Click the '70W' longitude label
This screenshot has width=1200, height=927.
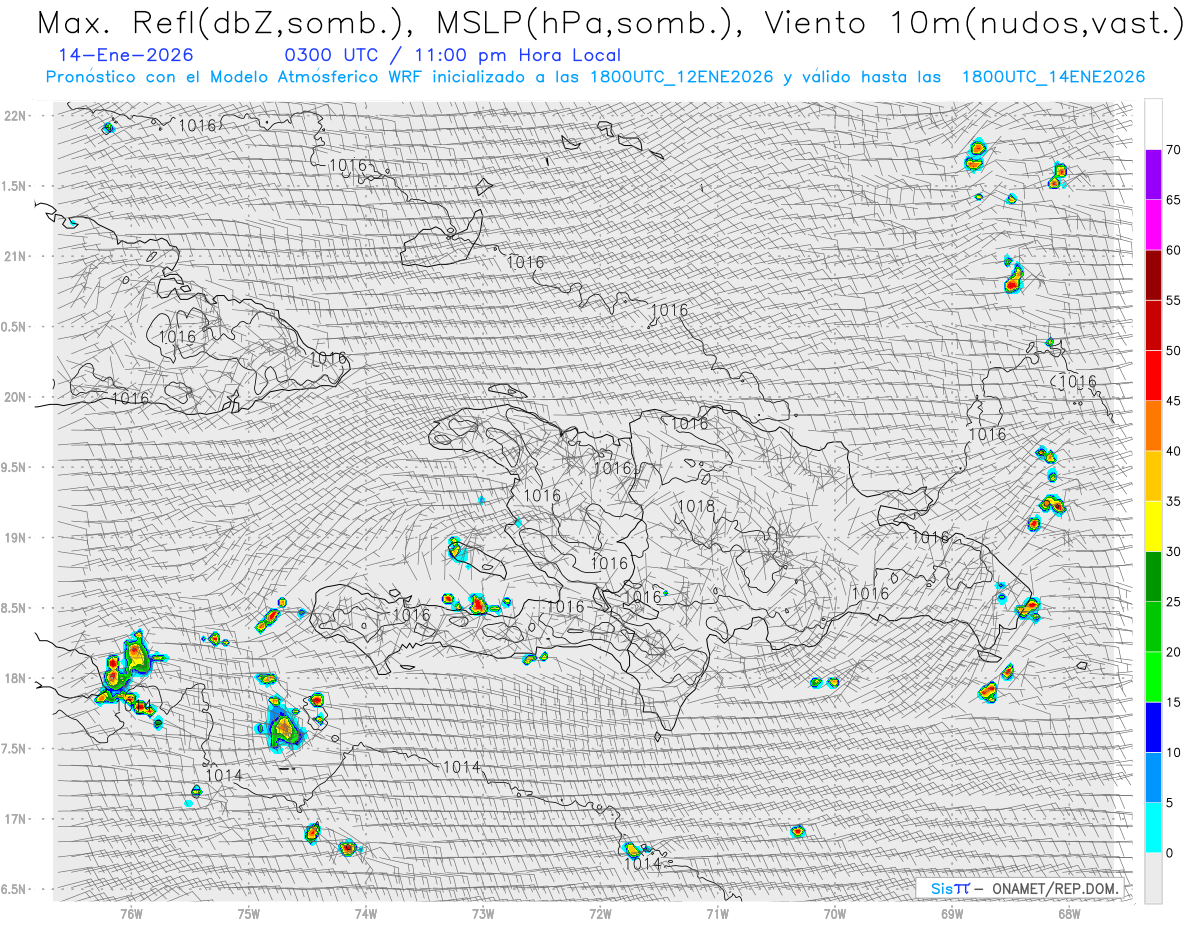pyautogui.click(x=834, y=913)
